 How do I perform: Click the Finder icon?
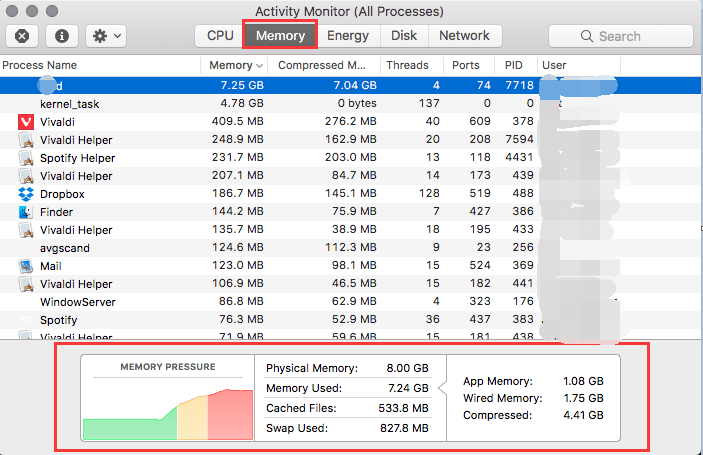pyautogui.click(x=26, y=212)
